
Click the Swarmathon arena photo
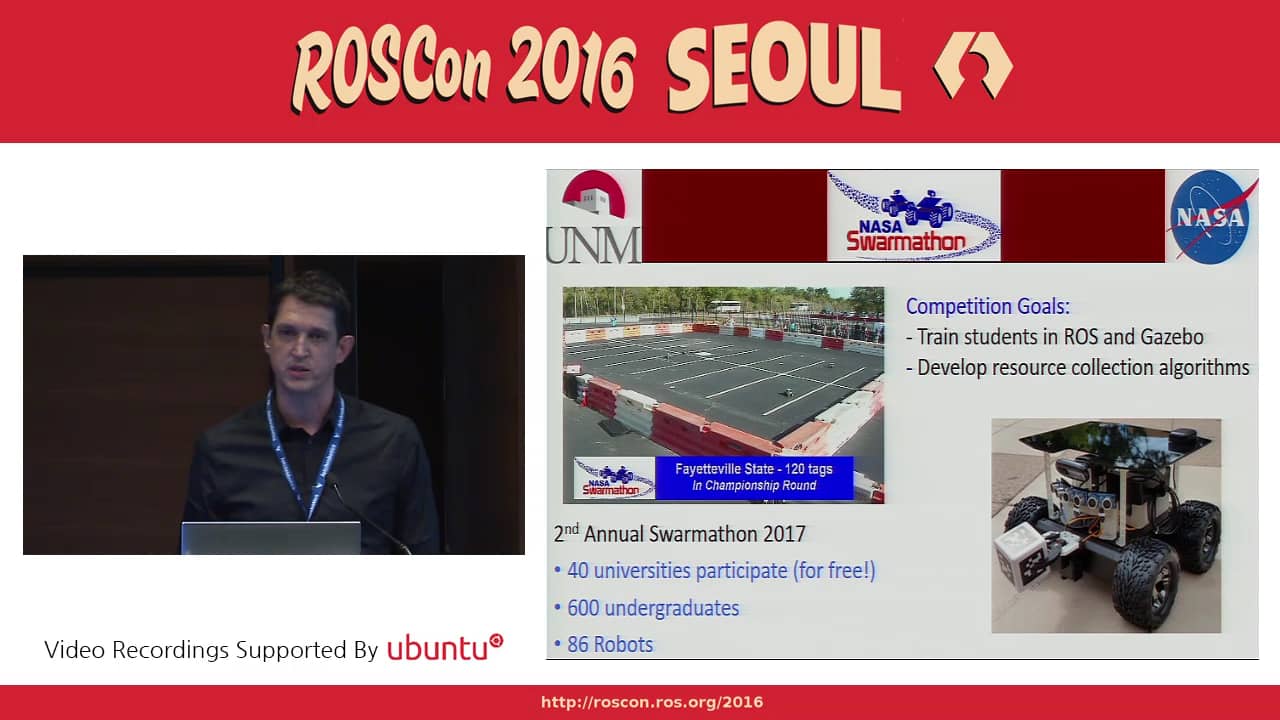[723, 395]
